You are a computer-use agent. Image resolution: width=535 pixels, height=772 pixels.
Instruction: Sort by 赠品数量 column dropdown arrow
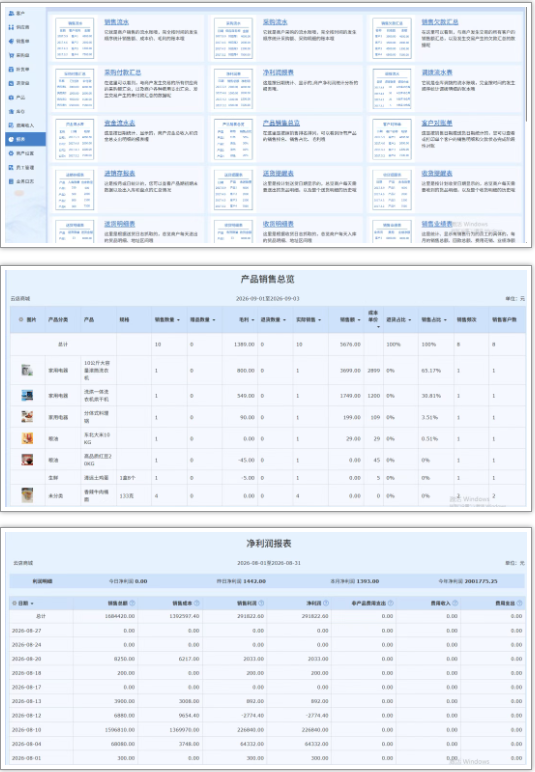coord(214,320)
